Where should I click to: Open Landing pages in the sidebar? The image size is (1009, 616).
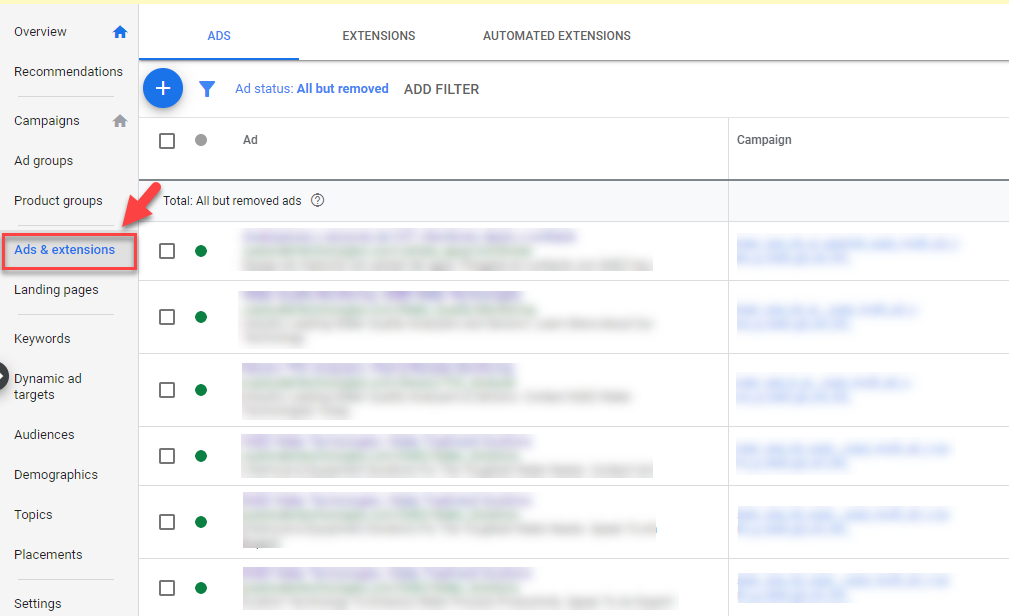(56, 290)
